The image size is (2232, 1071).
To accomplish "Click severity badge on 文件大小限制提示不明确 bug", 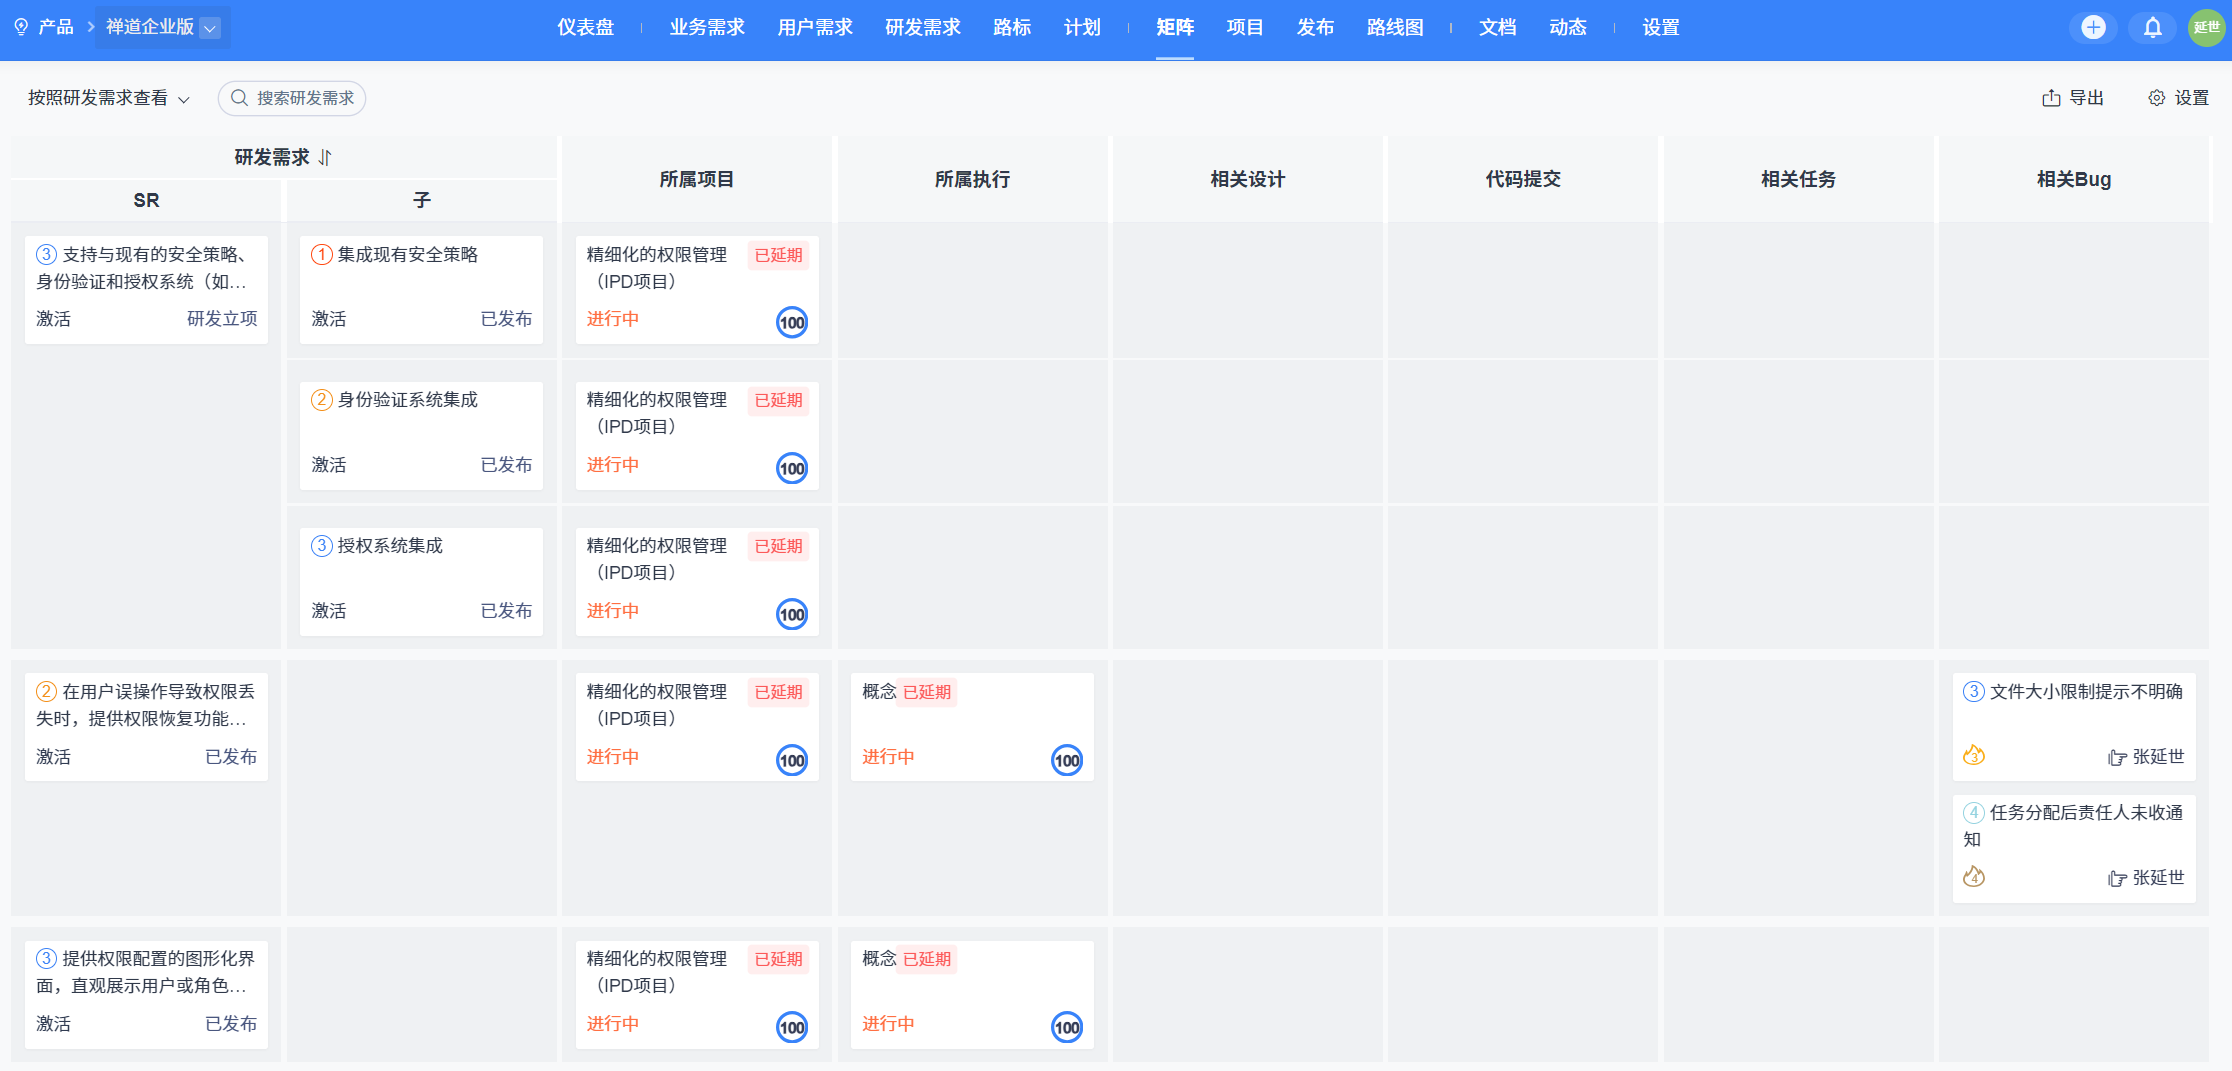I will pos(1974,692).
